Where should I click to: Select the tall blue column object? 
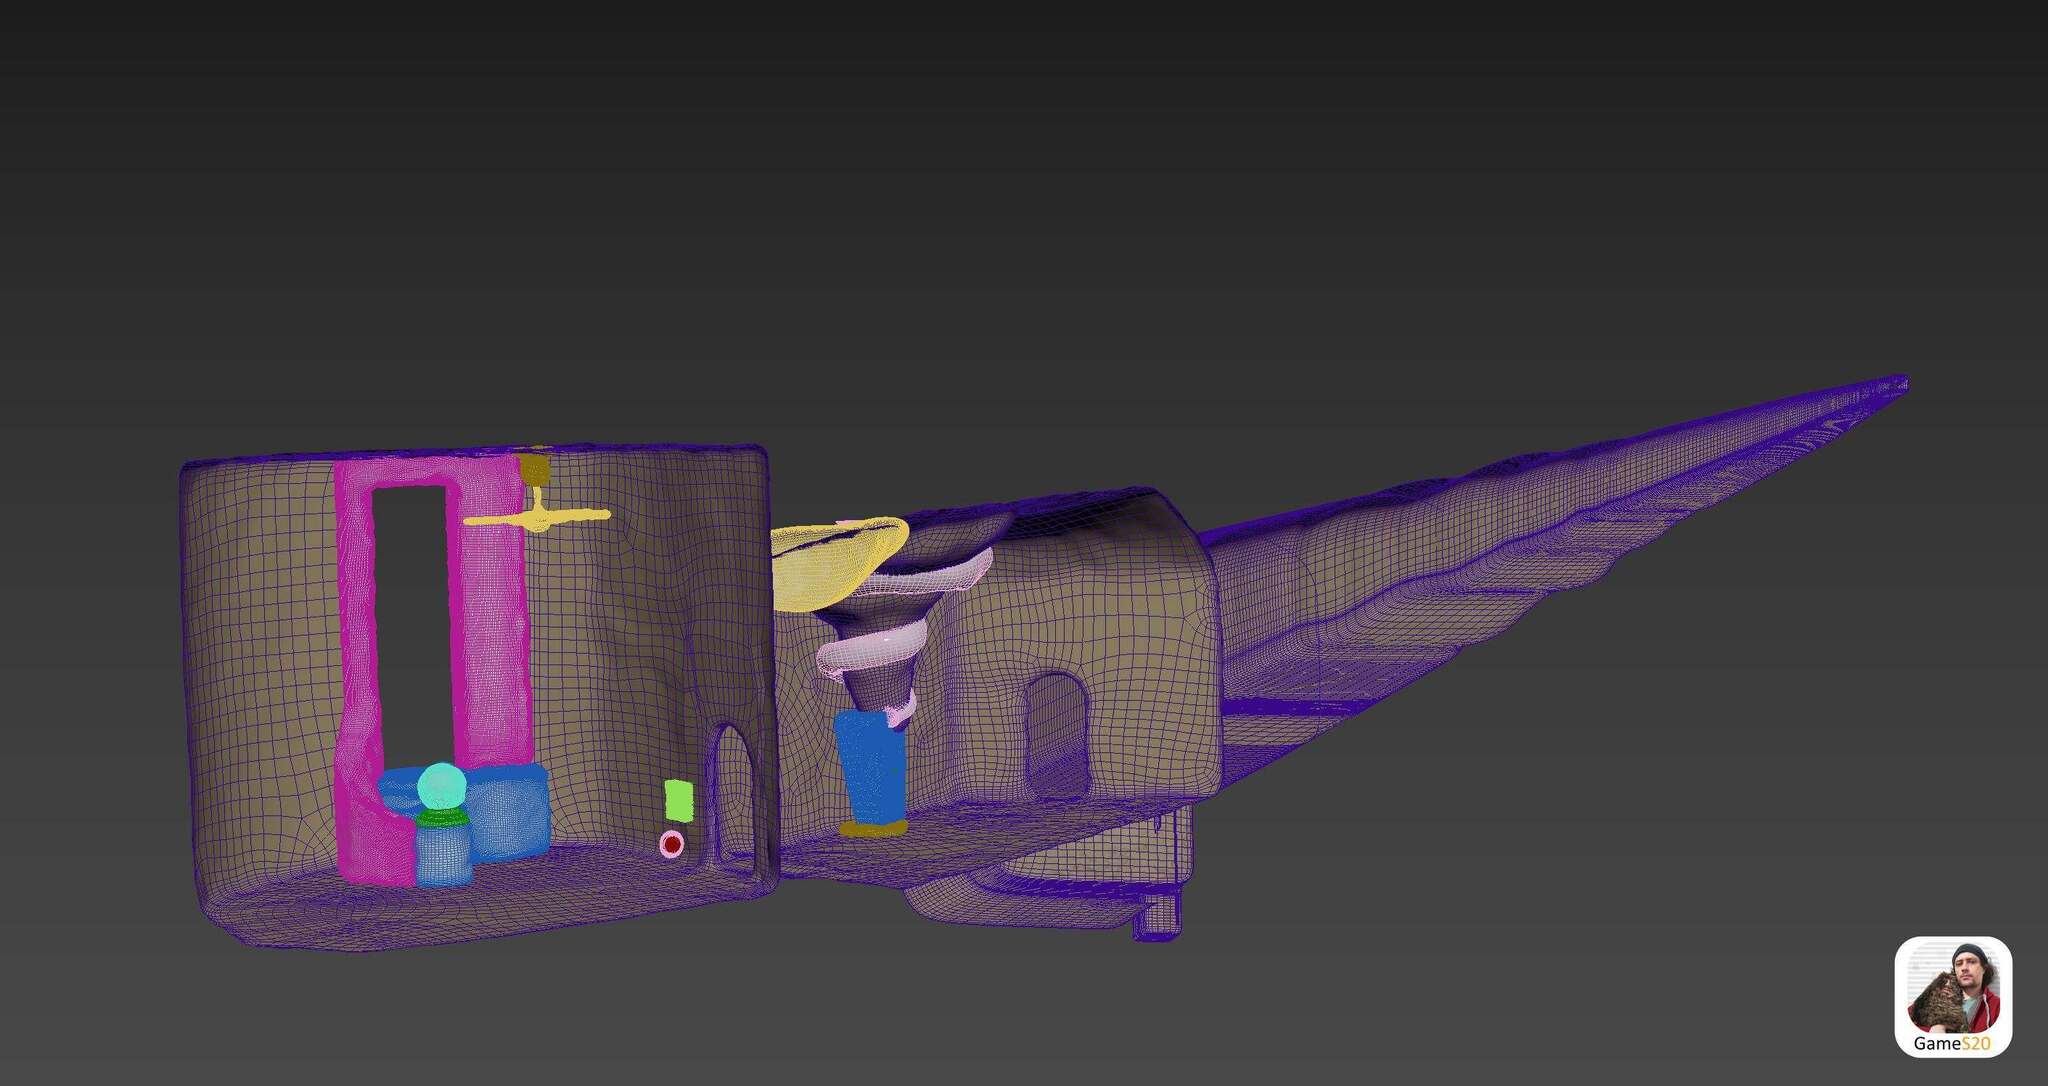[872, 768]
